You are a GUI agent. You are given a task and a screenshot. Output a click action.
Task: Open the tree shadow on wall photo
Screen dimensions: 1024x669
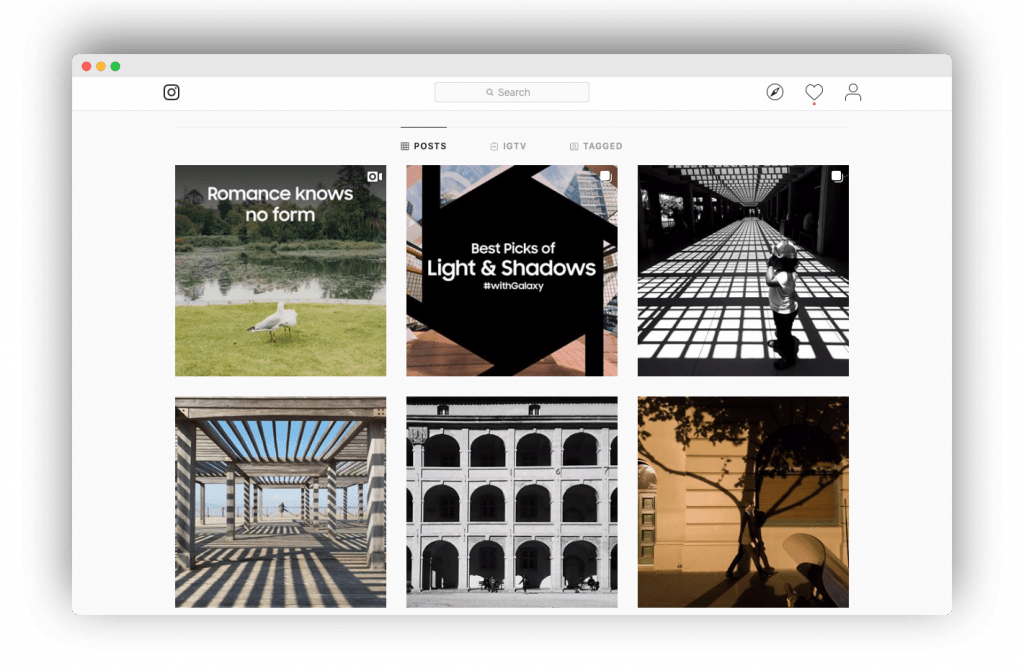coord(743,502)
